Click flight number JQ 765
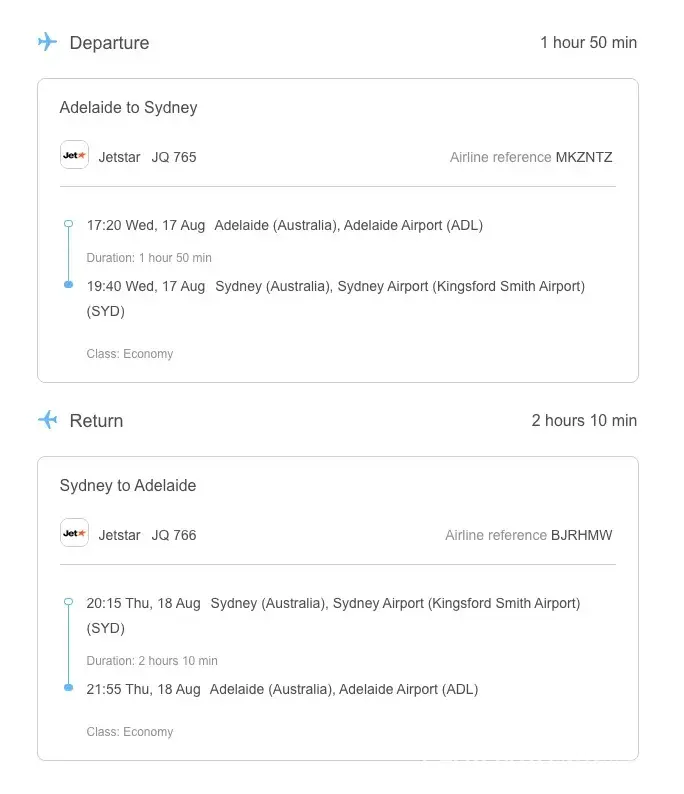The image size is (684, 794). tap(174, 157)
